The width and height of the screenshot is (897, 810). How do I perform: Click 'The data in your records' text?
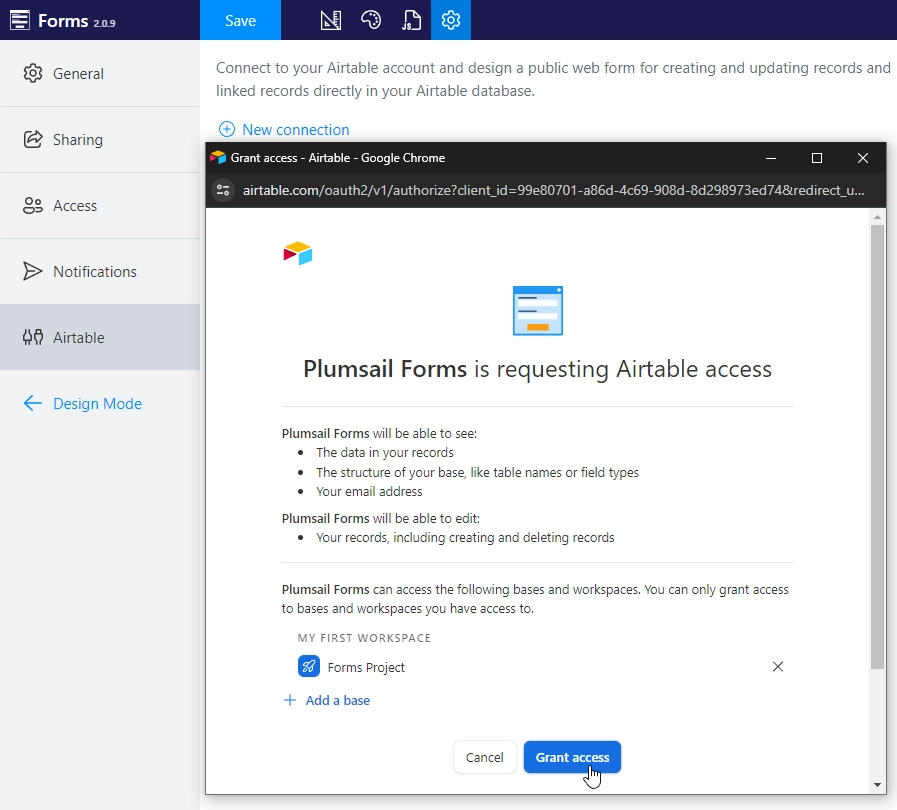point(384,452)
